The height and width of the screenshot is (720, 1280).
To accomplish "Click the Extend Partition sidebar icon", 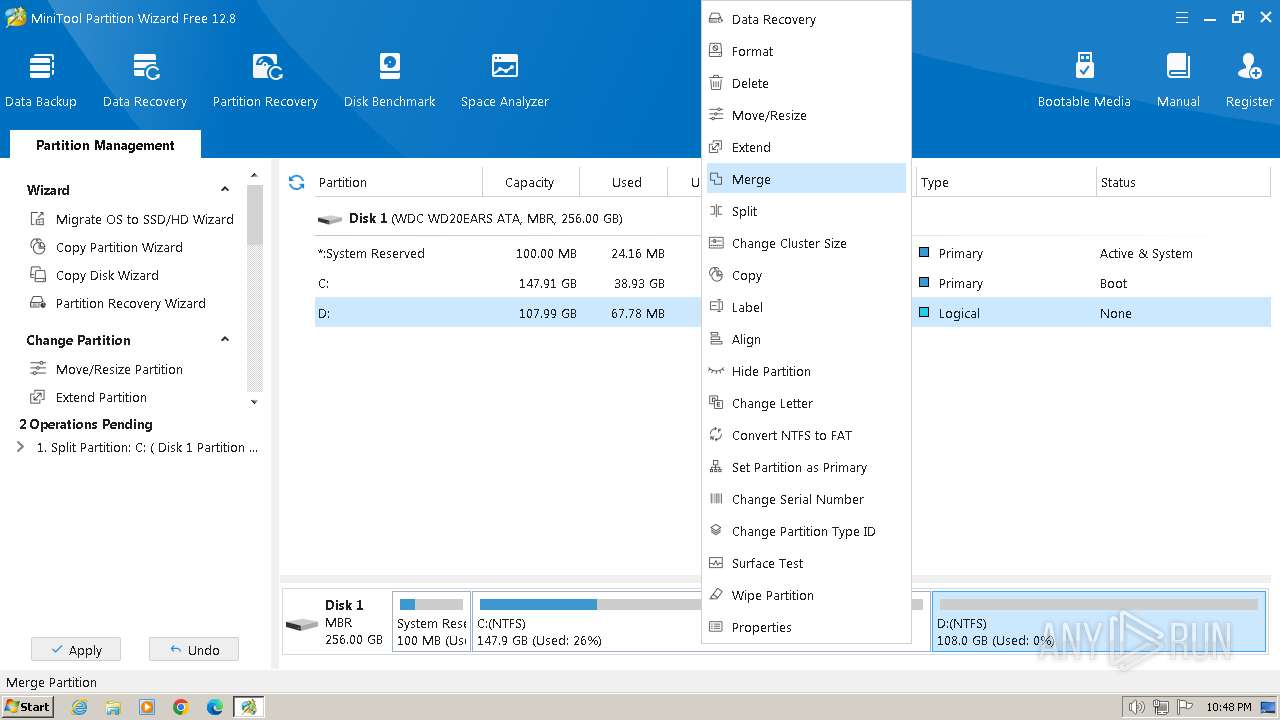I will point(38,397).
